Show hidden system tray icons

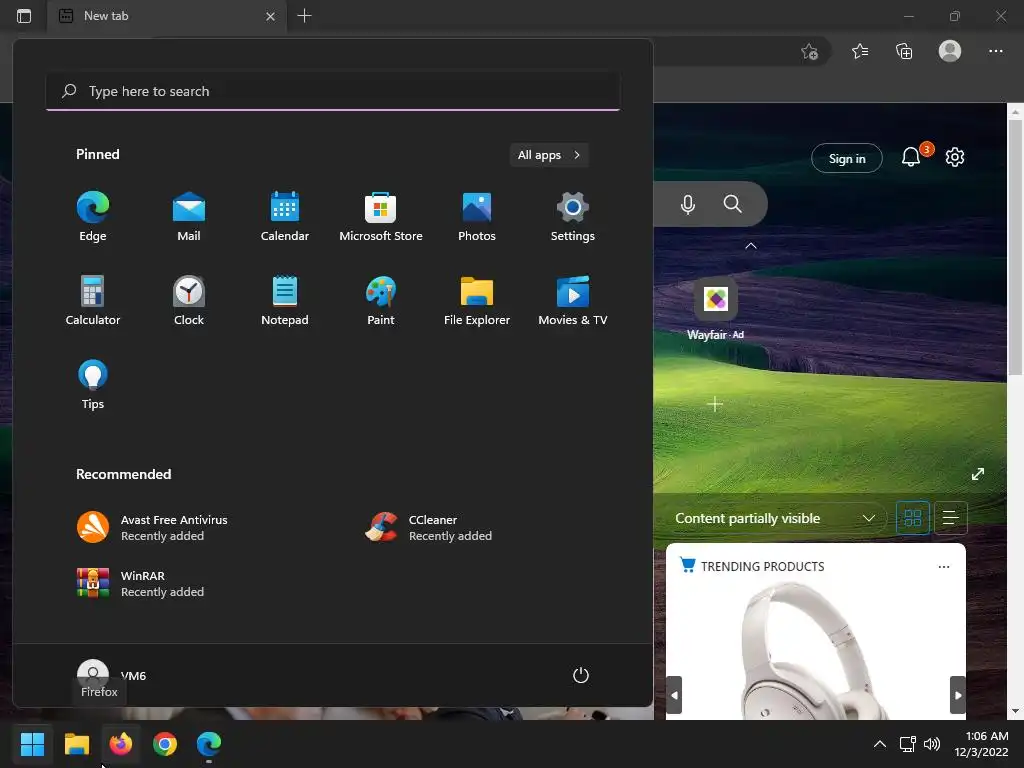[880, 744]
